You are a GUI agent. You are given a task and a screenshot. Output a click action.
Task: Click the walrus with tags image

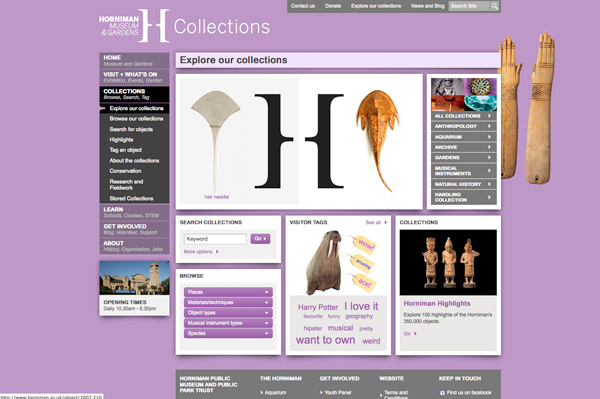click(338, 262)
